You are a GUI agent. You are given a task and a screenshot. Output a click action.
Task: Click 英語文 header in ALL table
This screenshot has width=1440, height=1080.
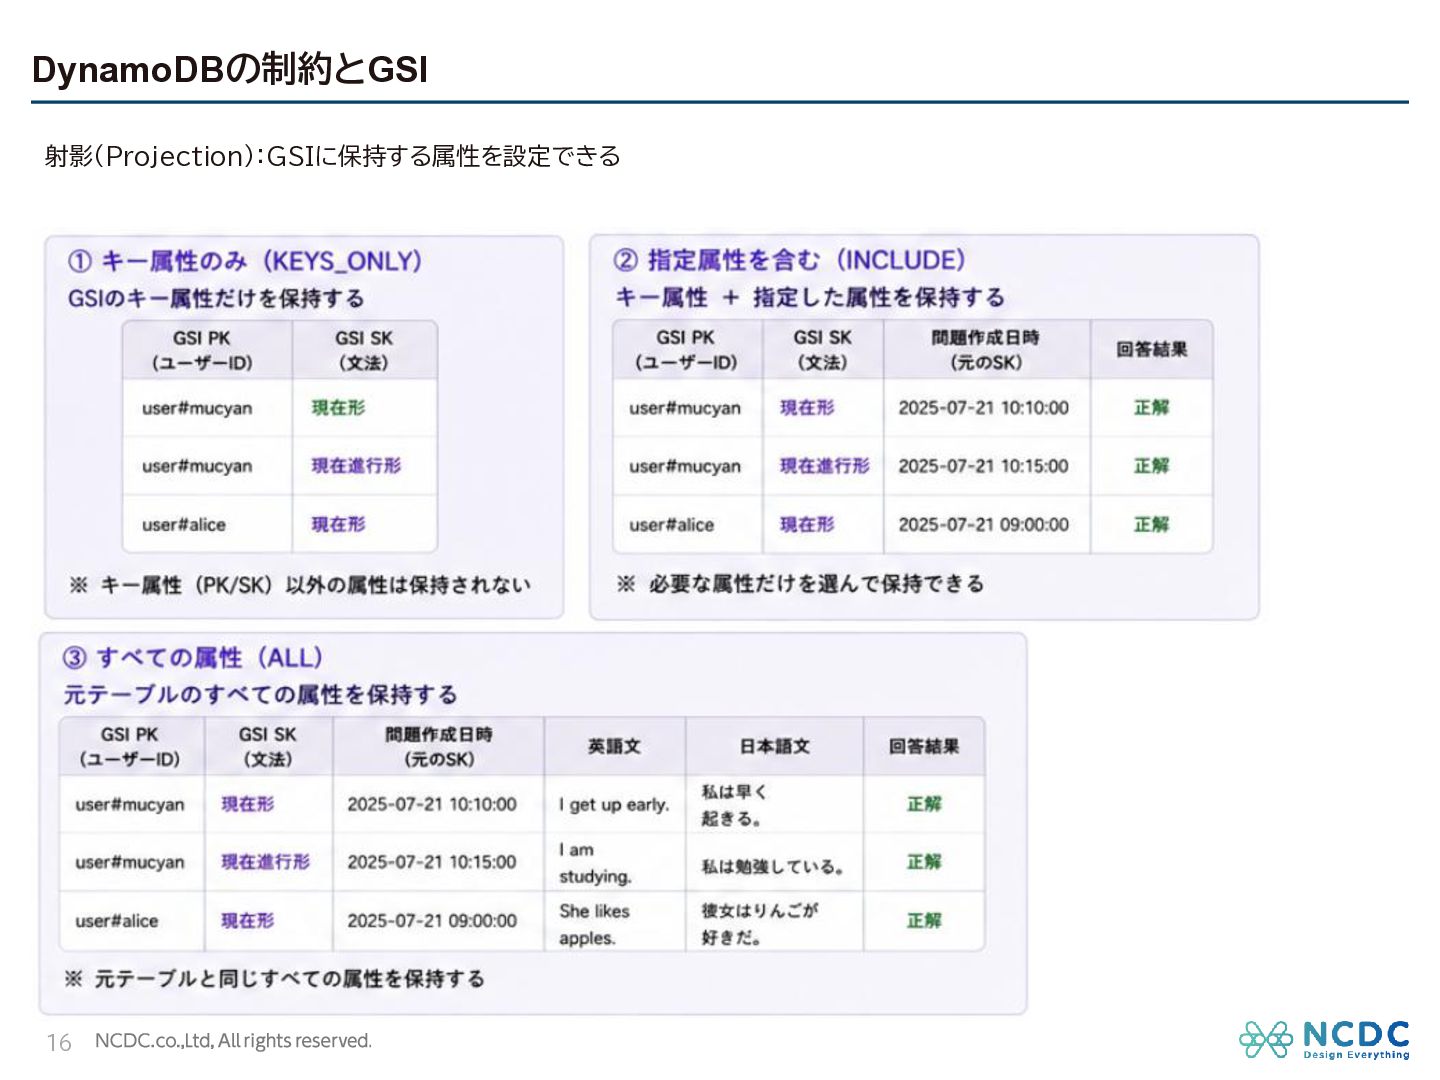tap(614, 746)
